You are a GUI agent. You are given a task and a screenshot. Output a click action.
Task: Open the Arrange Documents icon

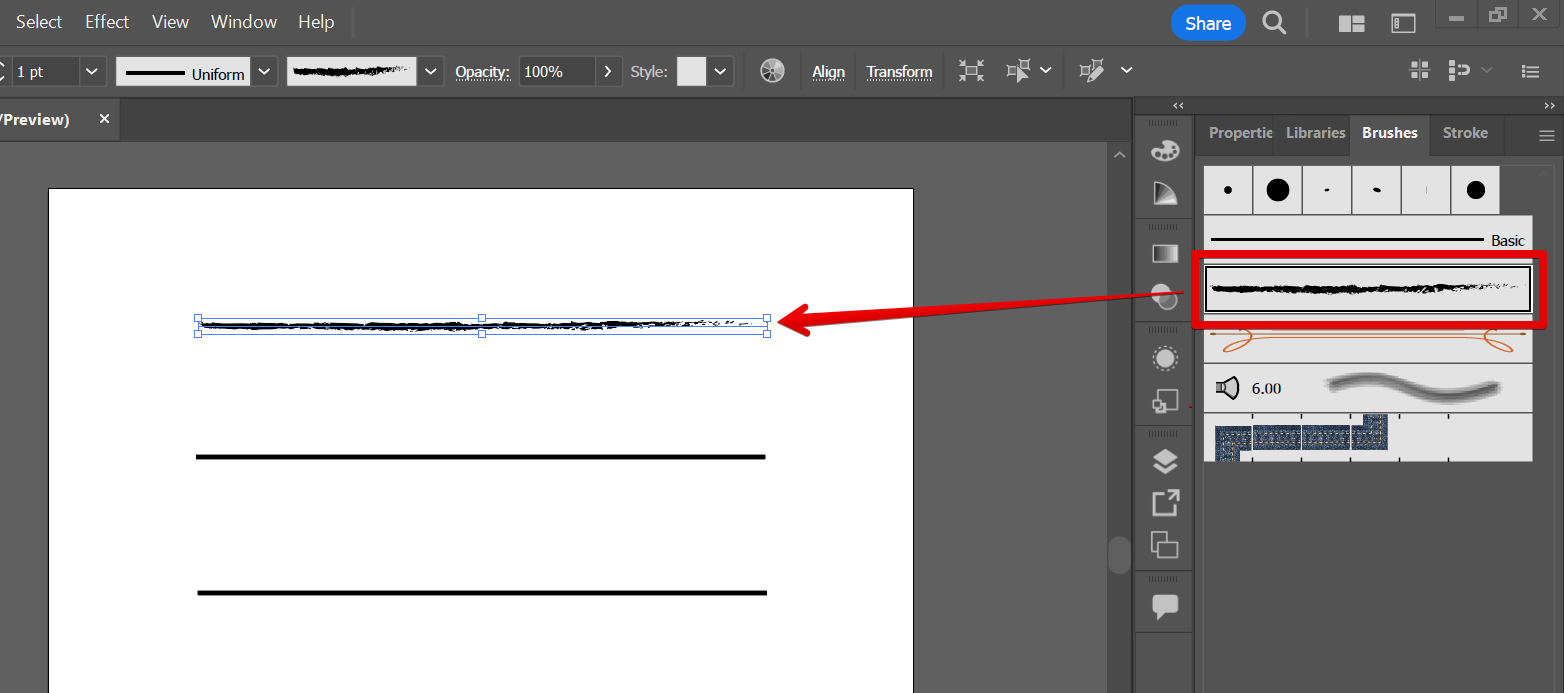pyautogui.click(x=1352, y=23)
